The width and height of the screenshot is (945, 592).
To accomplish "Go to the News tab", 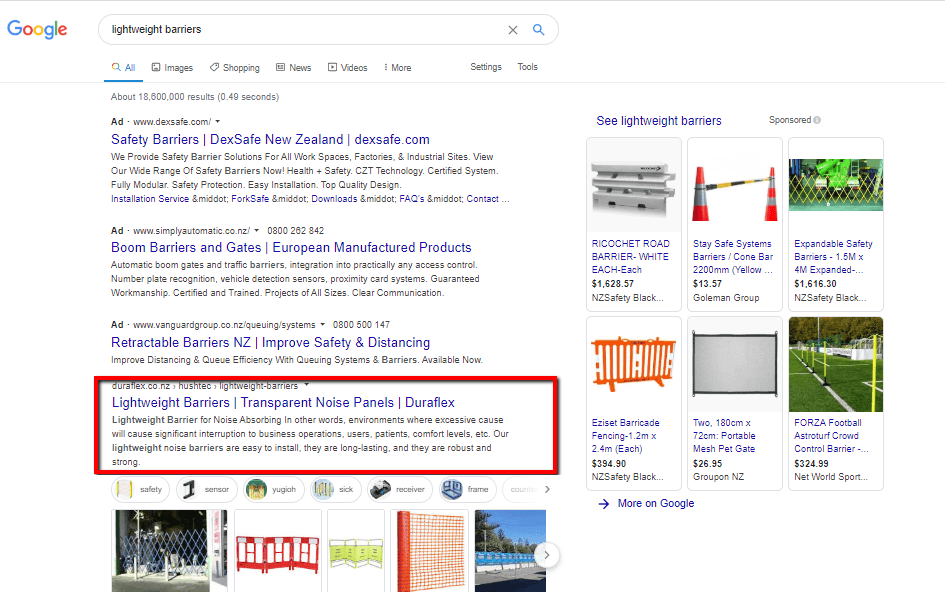I will pyautogui.click(x=294, y=68).
